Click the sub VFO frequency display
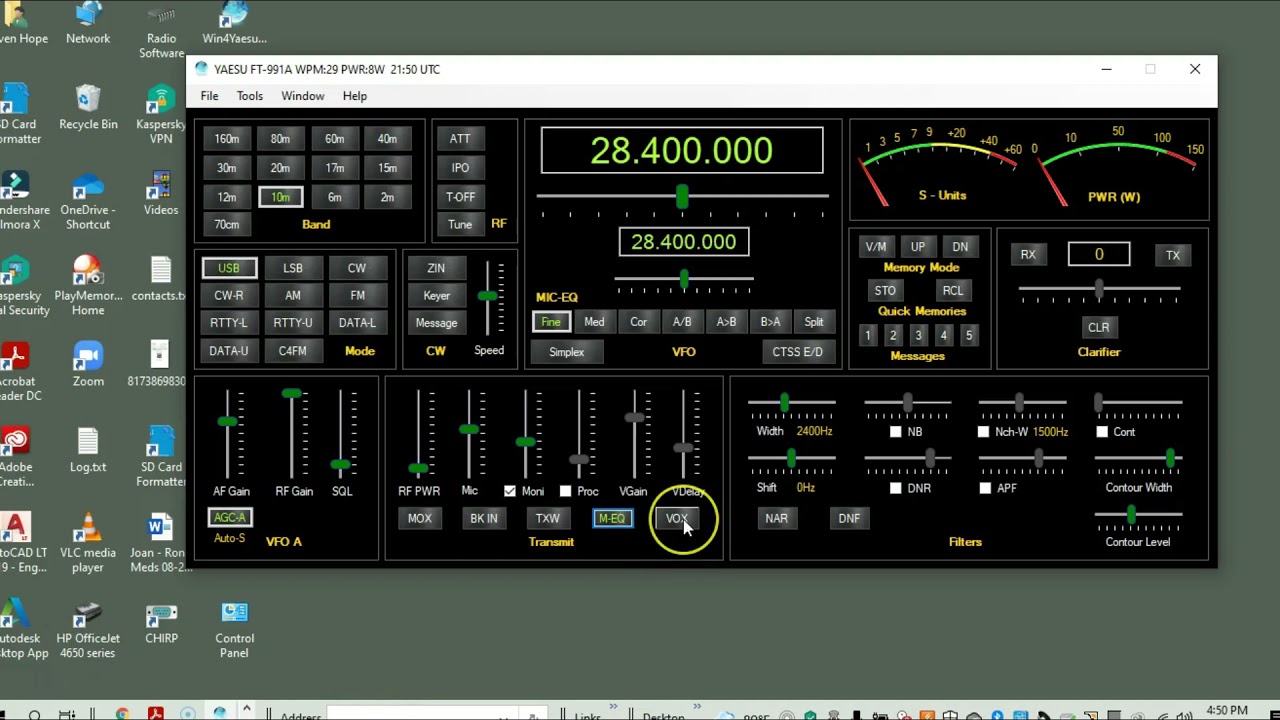Viewport: 1280px width, 720px height. coord(683,242)
